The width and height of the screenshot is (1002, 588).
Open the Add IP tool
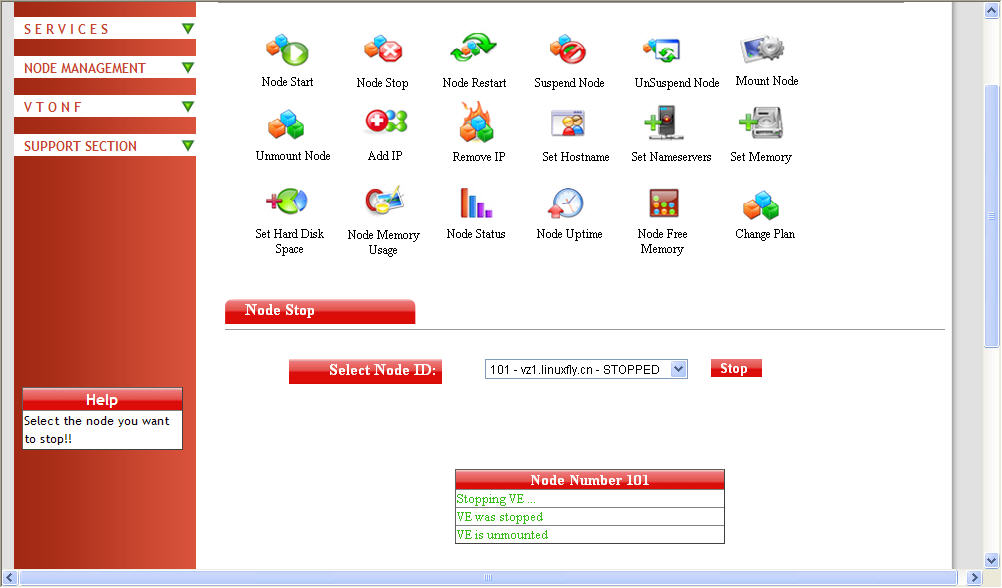tap(385, 124)
